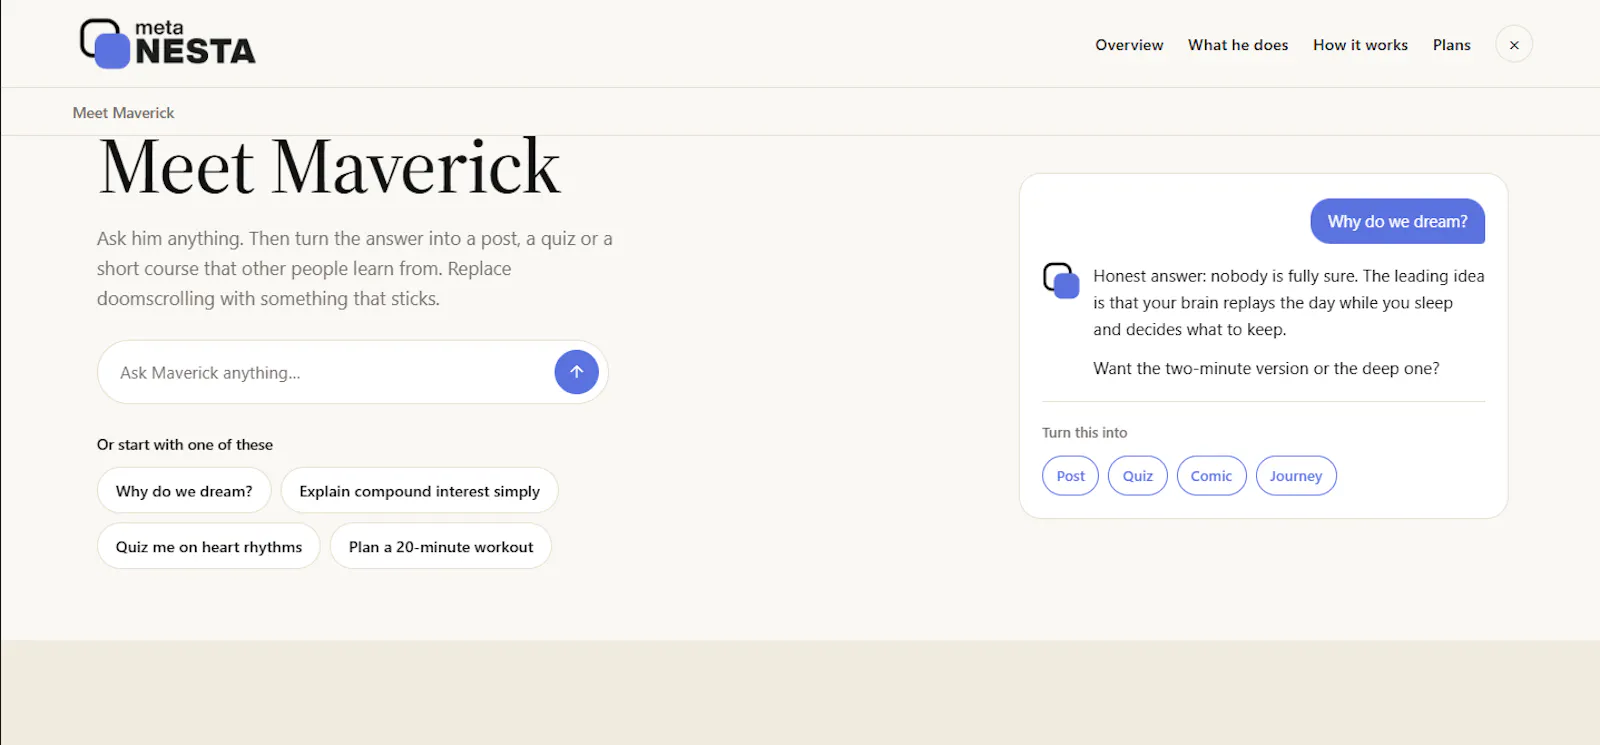1600x745 pixels.
Task: Click the 'Honest answer: nobody is fully sure' text
Action: point(1288,302)
